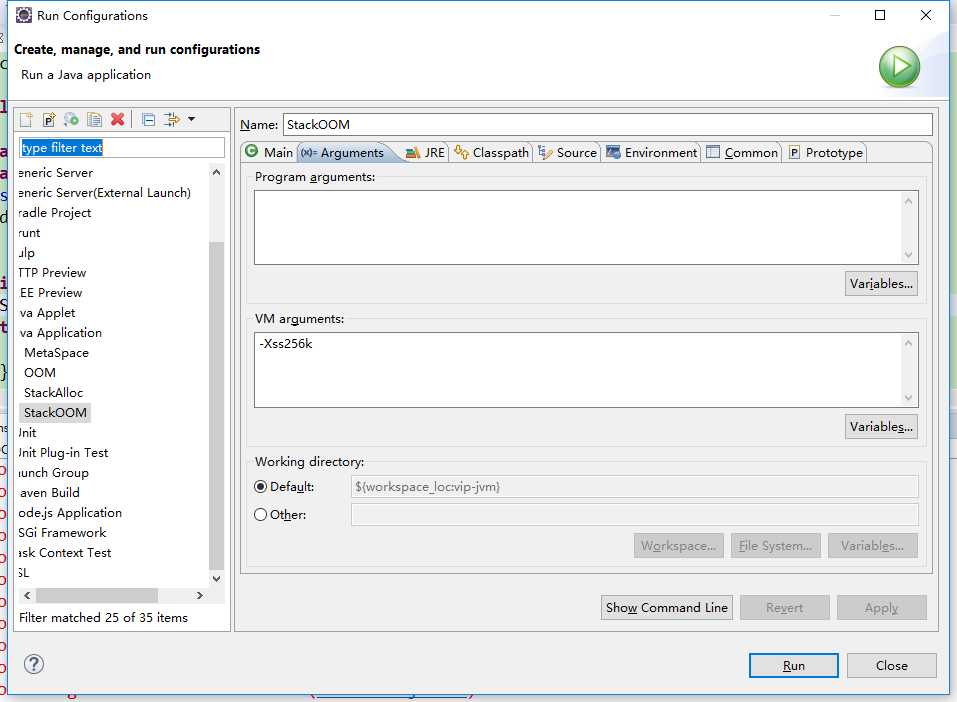Image resolution: width=957 pixels, height=702 pixels.
Task: Click the File System... button
Action: pos(776,546)
